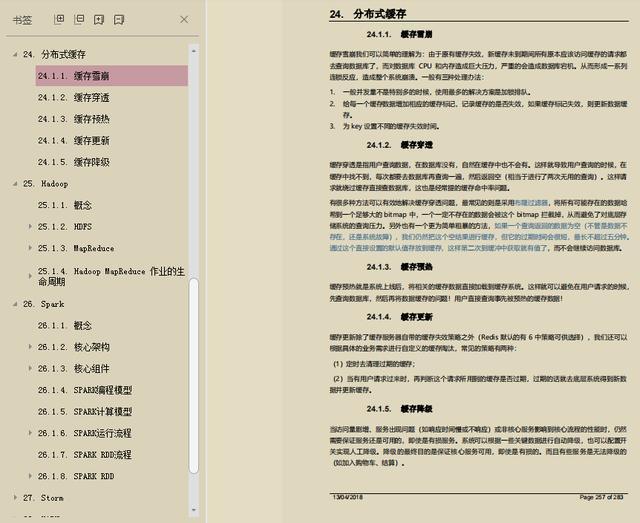Collapse the 24. 分布式缓存 bookmark section
Screen dimensions: 640x523
[x=15, y=54]
